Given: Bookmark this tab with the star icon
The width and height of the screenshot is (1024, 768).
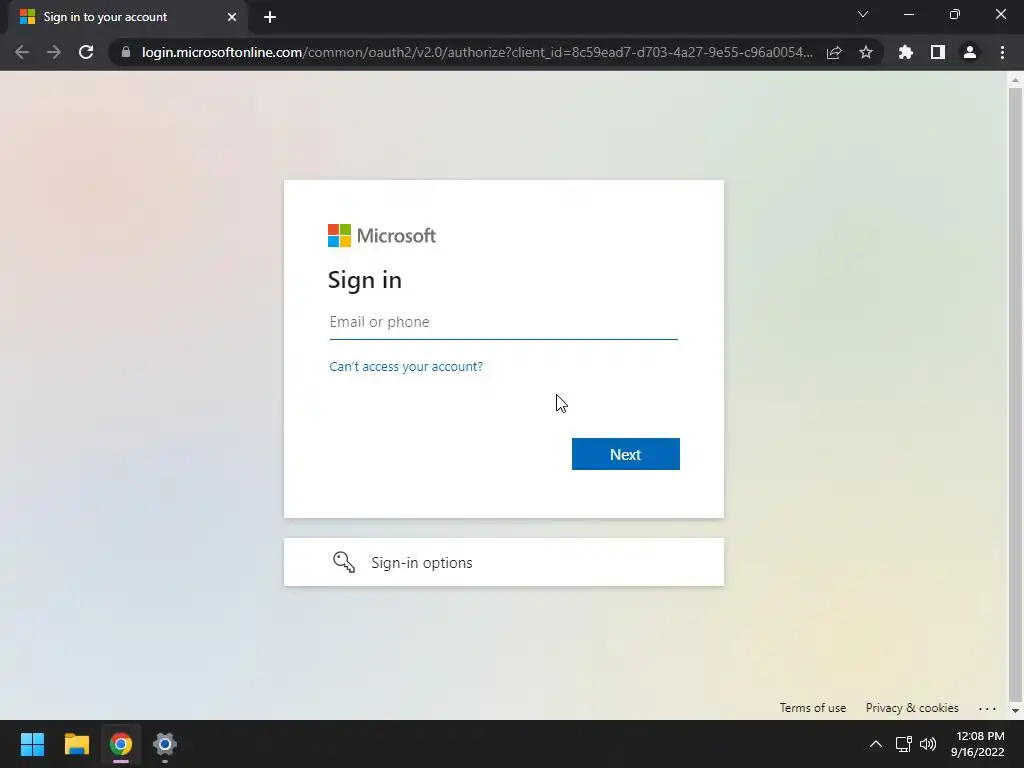Looking at the screenshot, I should pos(866,52).
